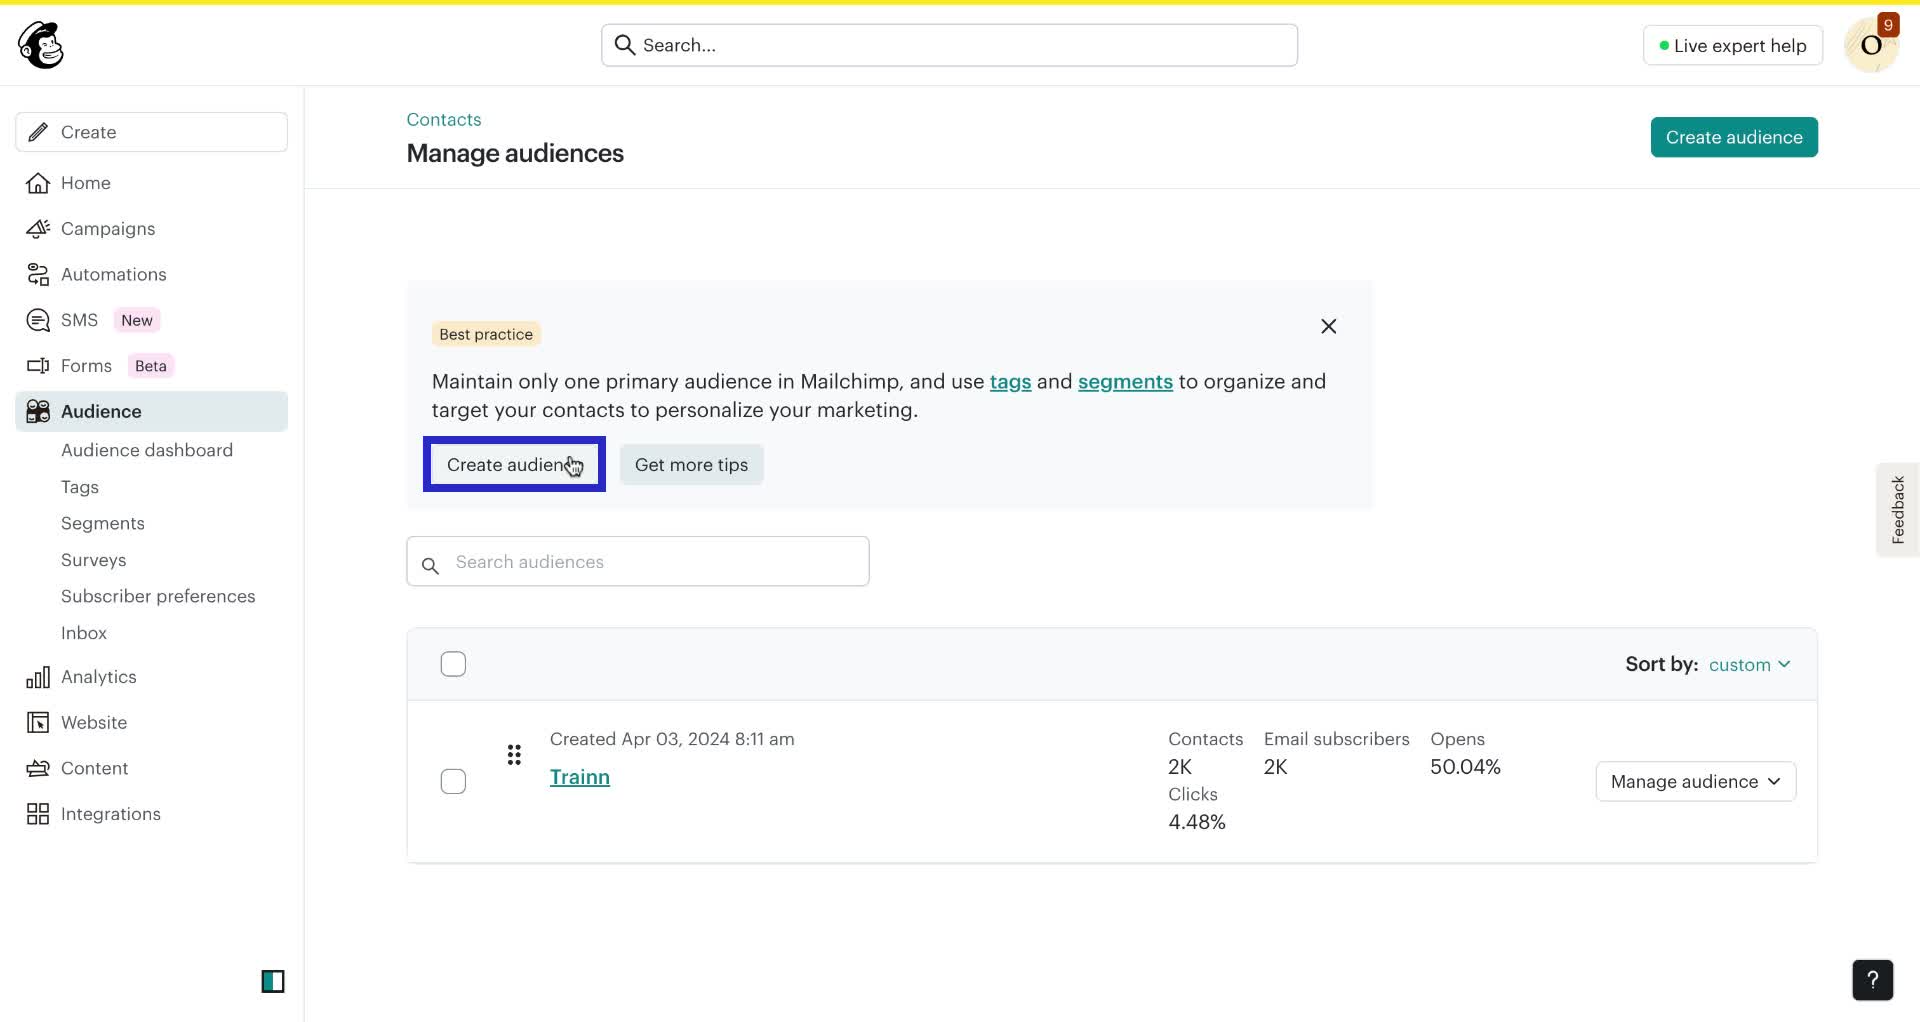Select the Campaigns icon in sidebar

[37, 228]
